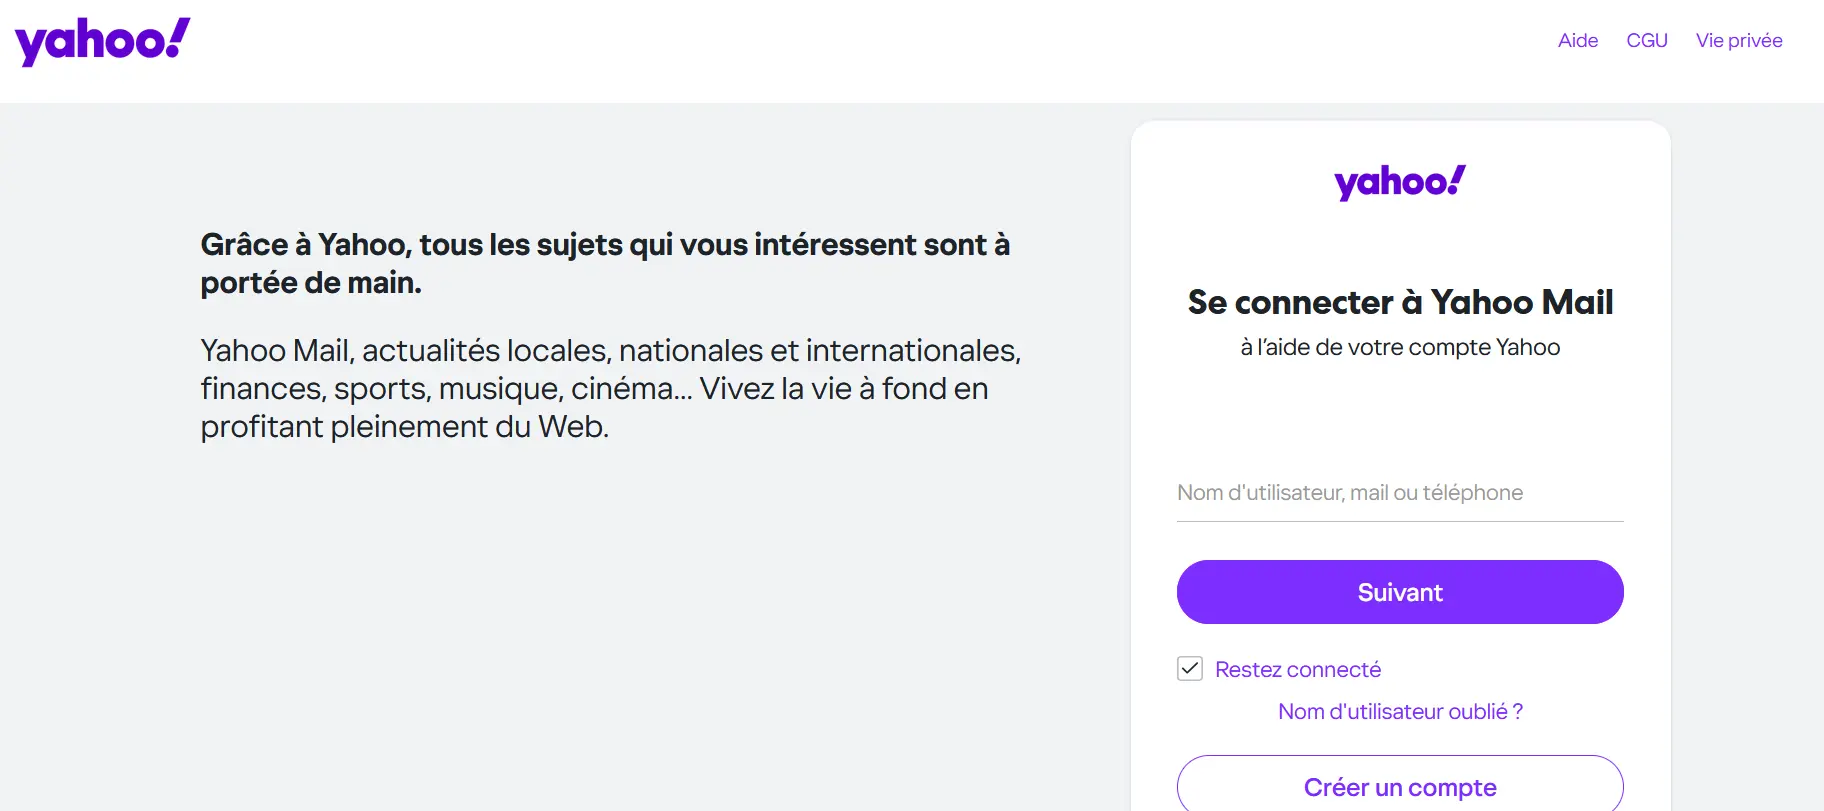Open the CGU terms link
The width and height of the screenshot is (1824, 811).
click(1647, 40)
